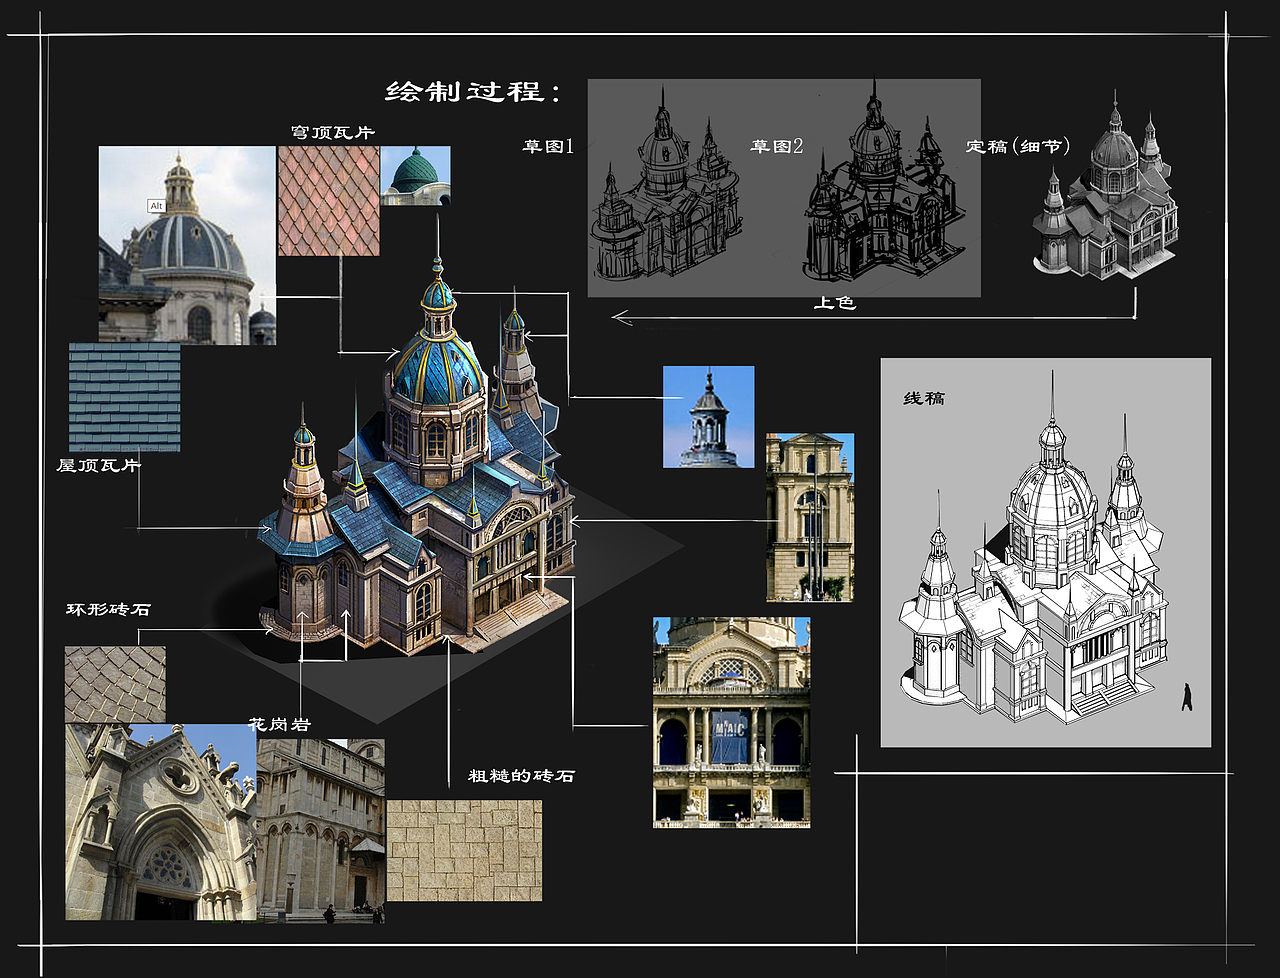Image resolution: width=1280 pixels, height=978 pixels.
Task: Click the '绘制过程:' title text
Action: pos(474,92)
